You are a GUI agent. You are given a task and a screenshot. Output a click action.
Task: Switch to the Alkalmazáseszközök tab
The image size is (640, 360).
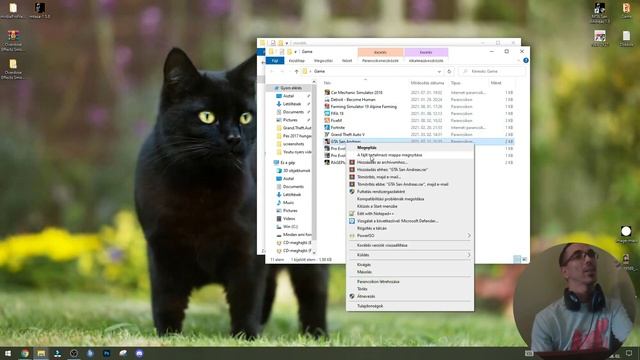426,61
